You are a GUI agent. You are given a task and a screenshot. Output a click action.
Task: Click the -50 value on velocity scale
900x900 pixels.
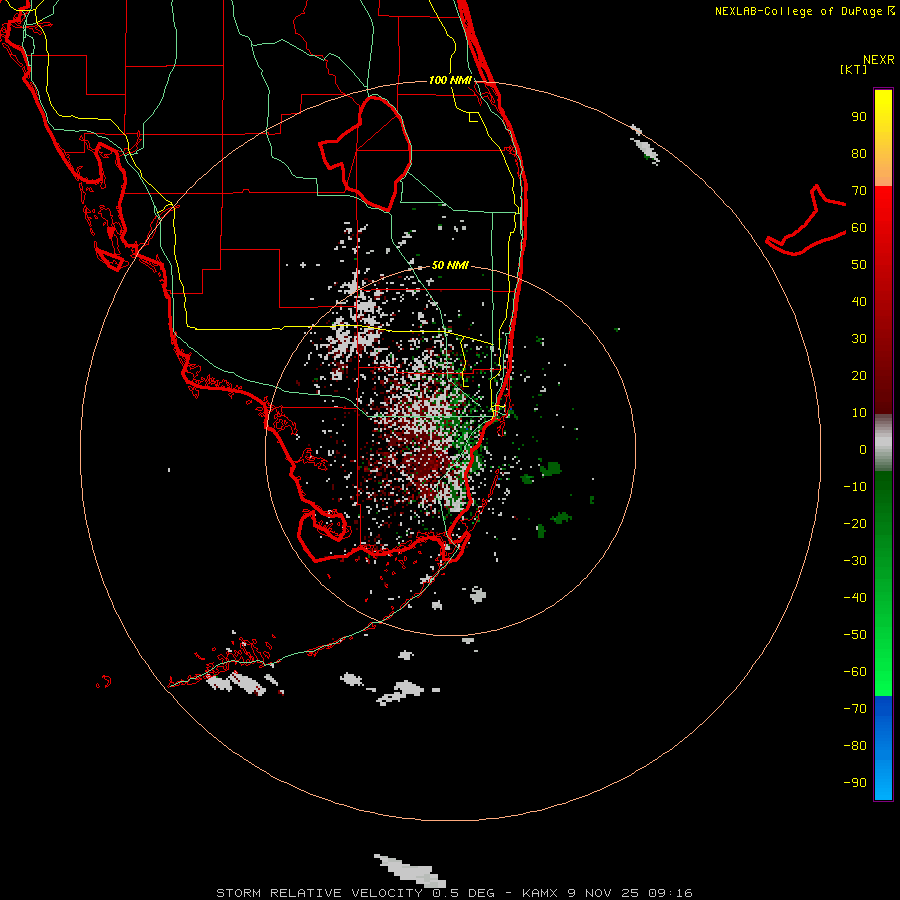855,635
